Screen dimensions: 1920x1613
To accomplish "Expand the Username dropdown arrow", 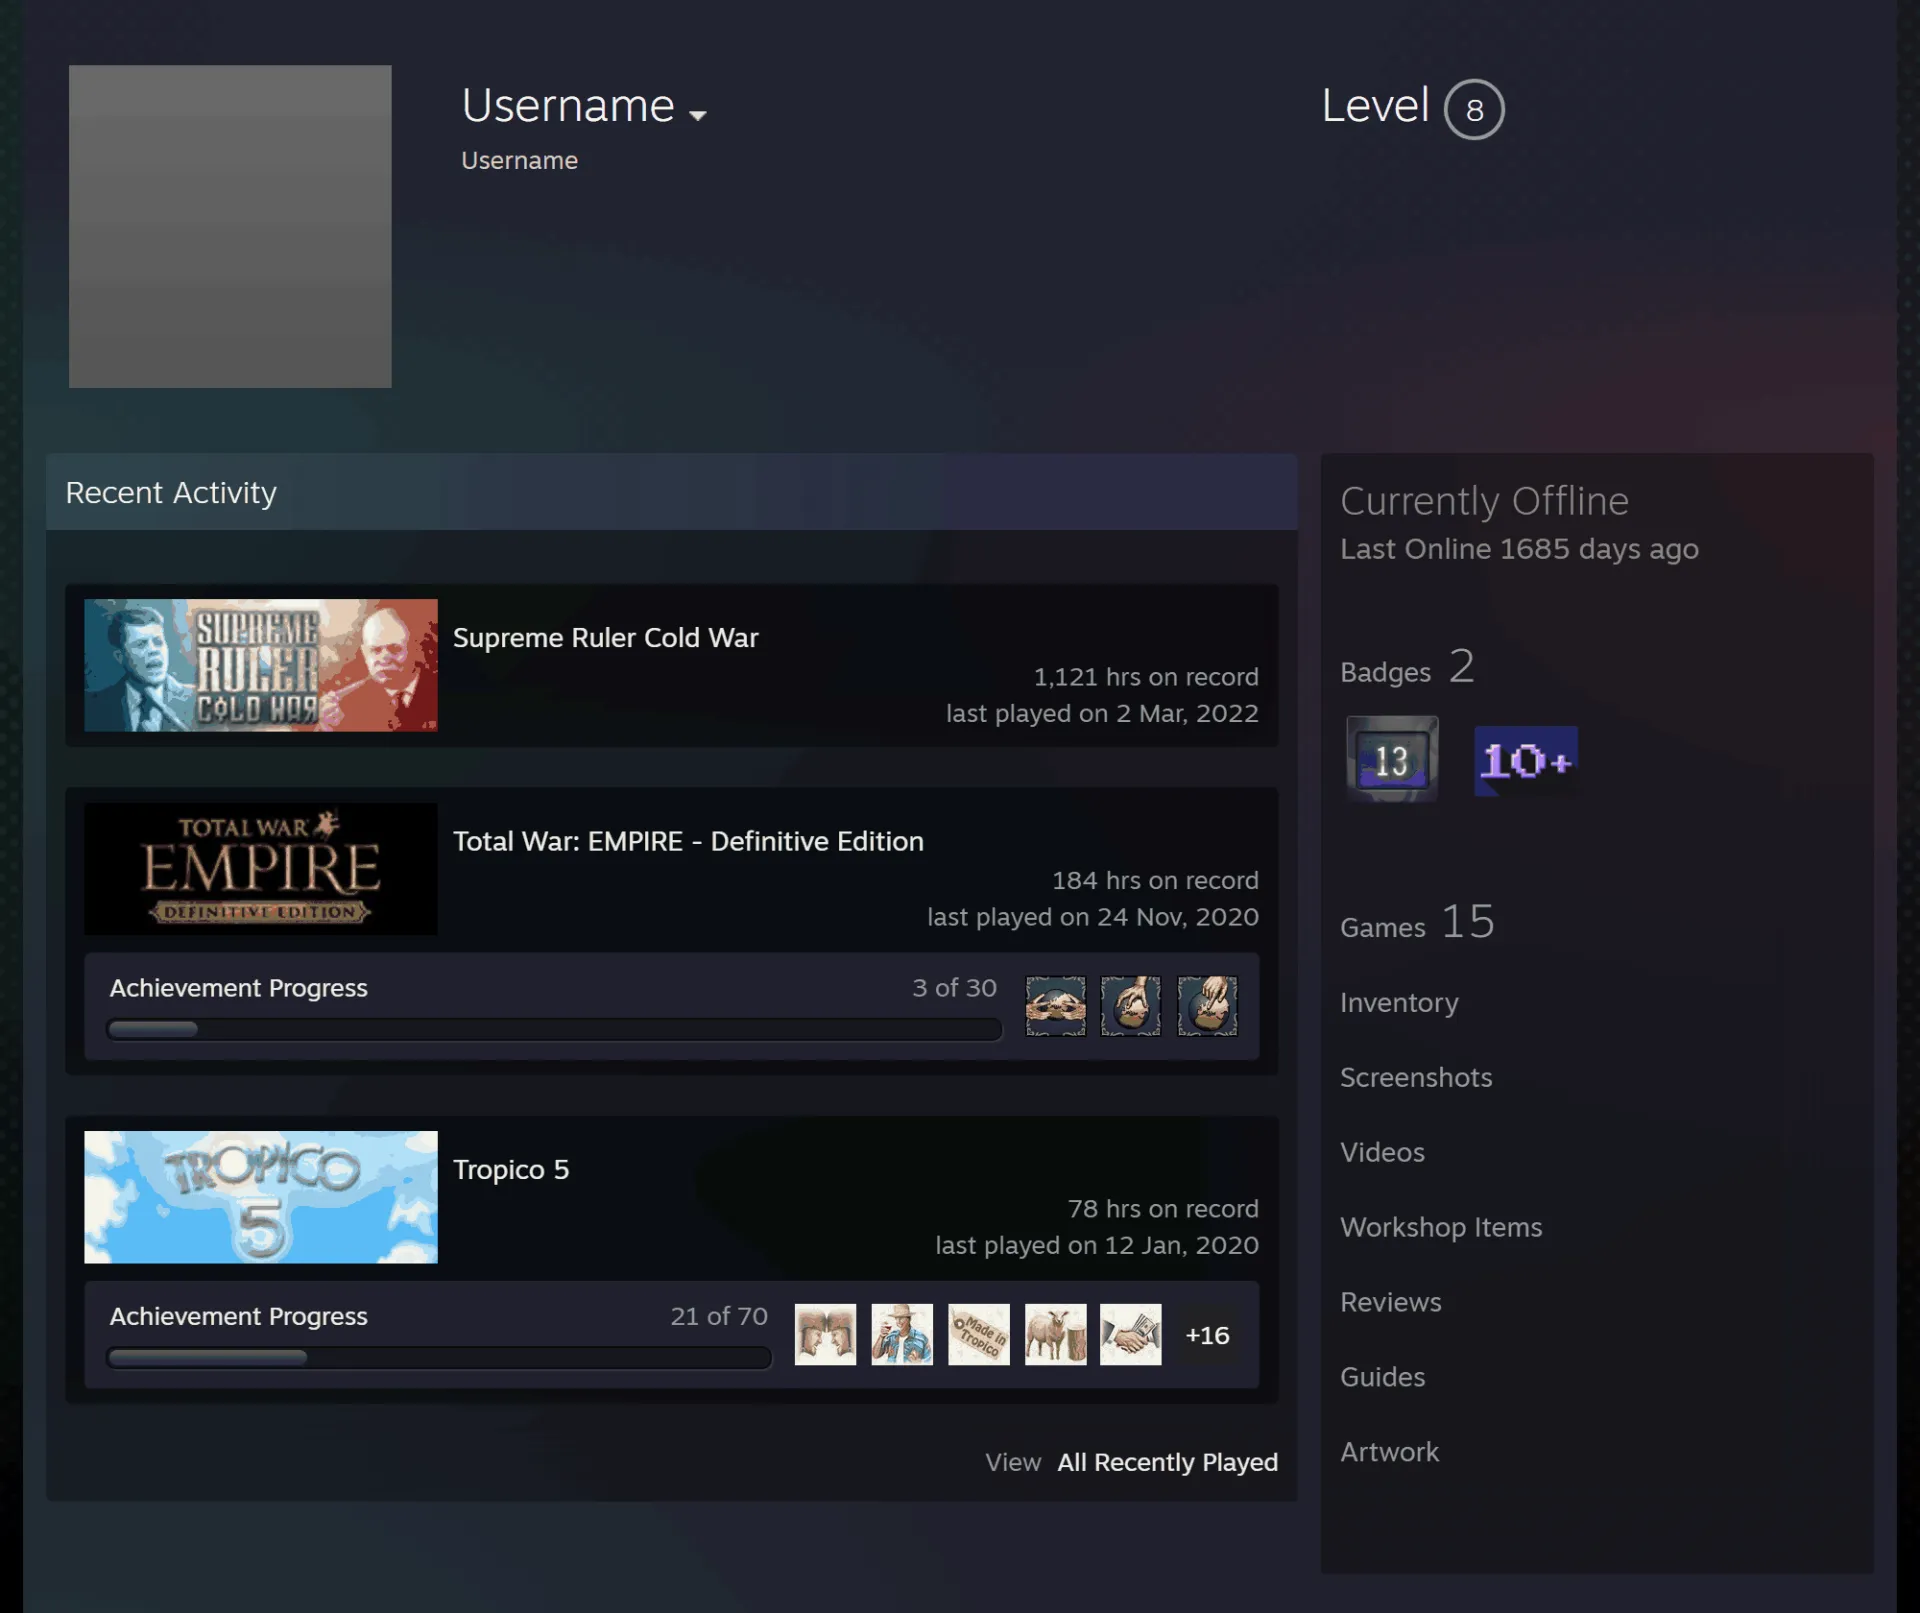I will point(698,115).
